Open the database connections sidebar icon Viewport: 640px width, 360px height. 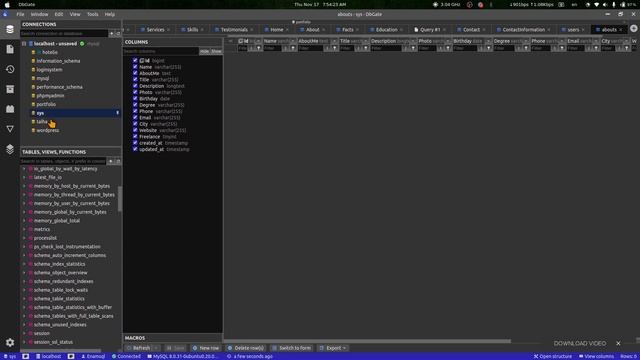[10, 29]
